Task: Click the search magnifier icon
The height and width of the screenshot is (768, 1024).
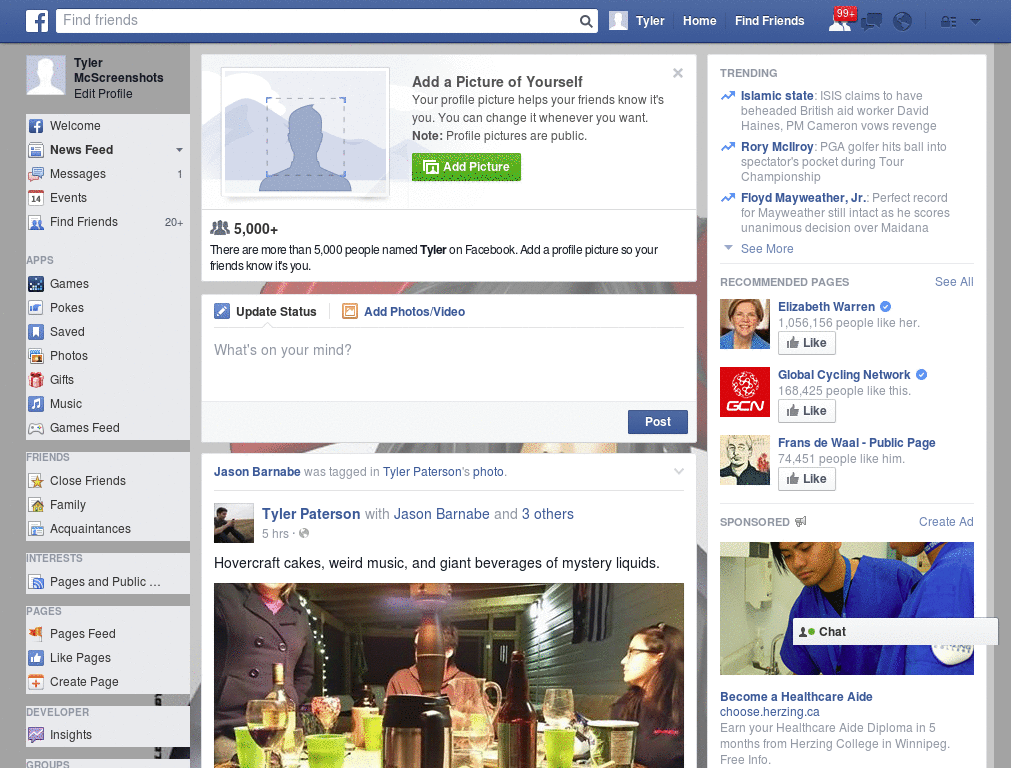Action: [x=586, y=21]
